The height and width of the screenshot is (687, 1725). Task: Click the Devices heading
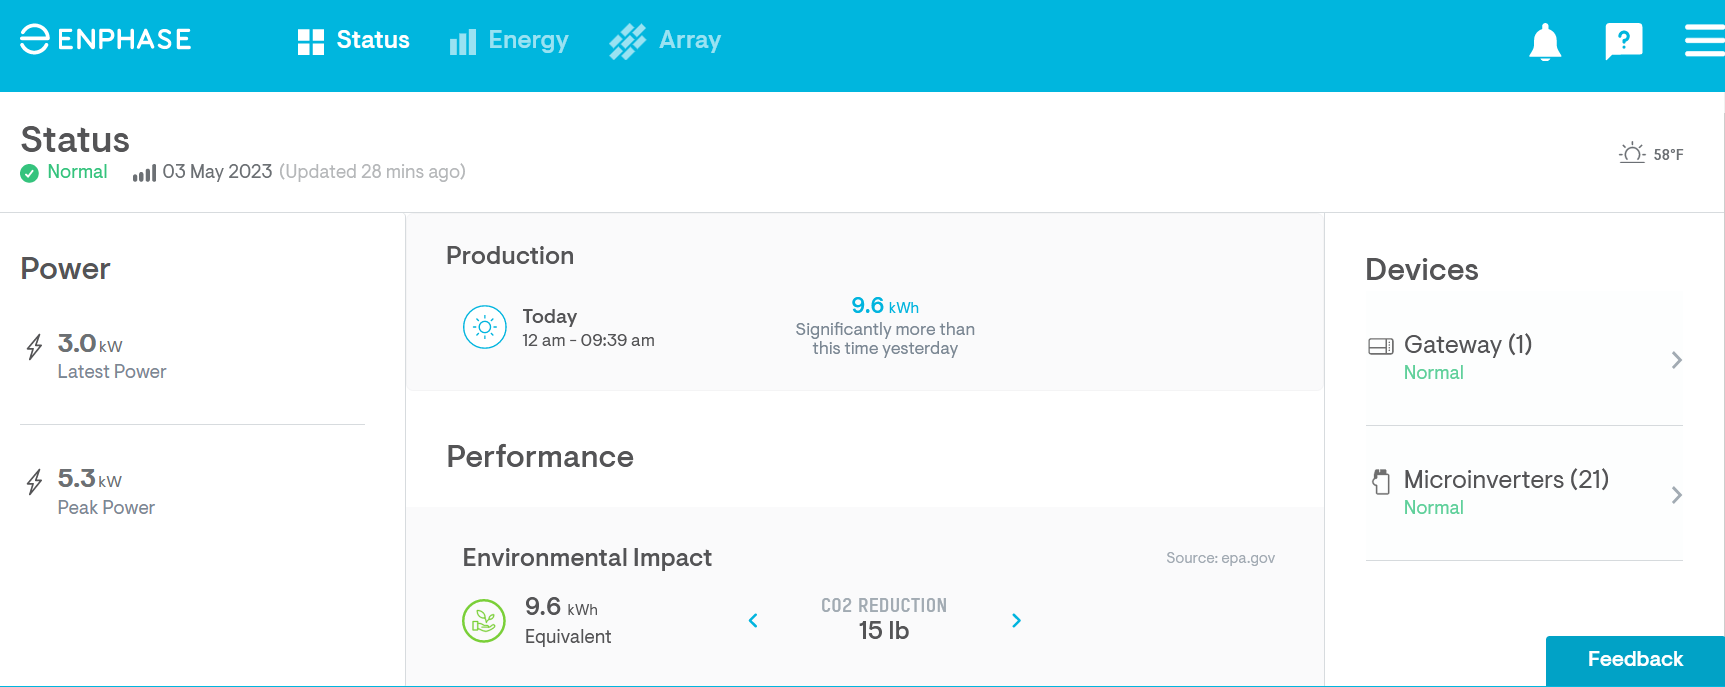tap(1421, 270)
